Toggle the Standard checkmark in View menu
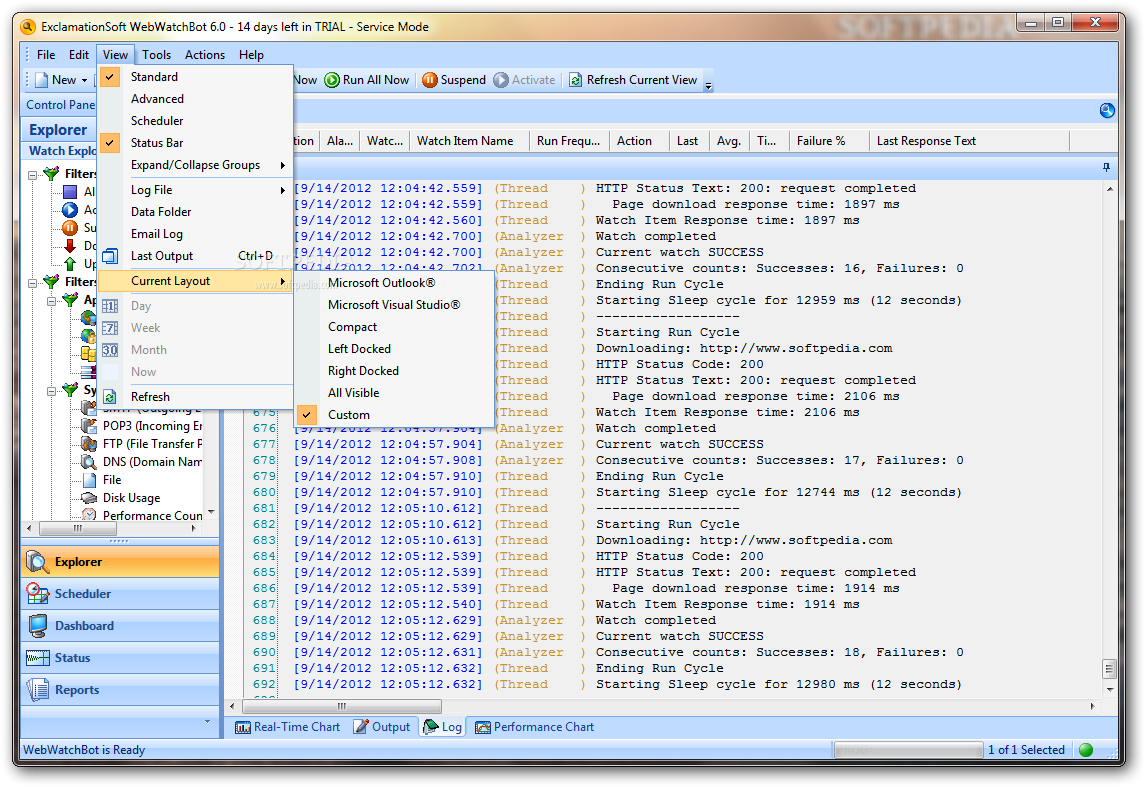1146x787 pixels. coord(110,77)
